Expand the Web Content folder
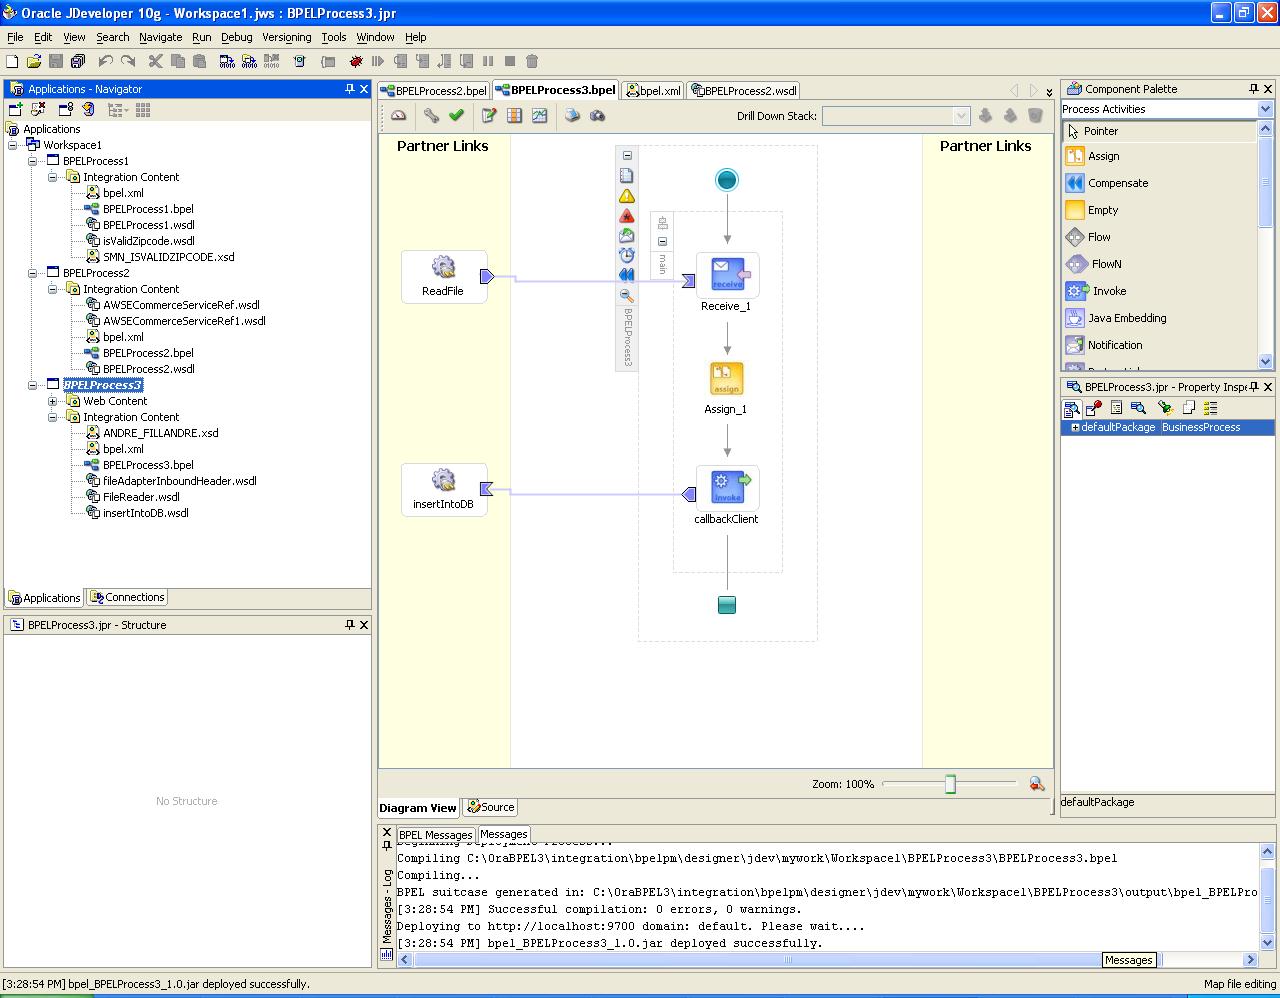1280x998 pixels. pos(53,401)
